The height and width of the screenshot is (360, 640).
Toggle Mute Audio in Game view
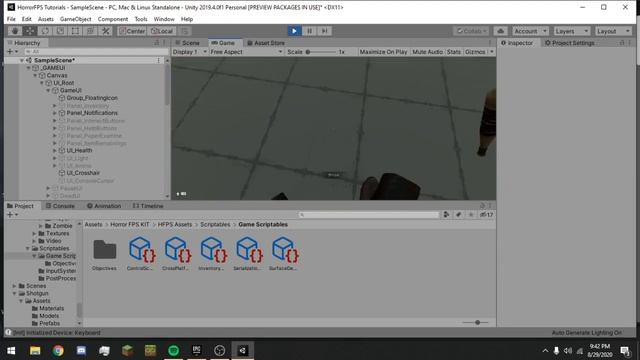(427, 52)
